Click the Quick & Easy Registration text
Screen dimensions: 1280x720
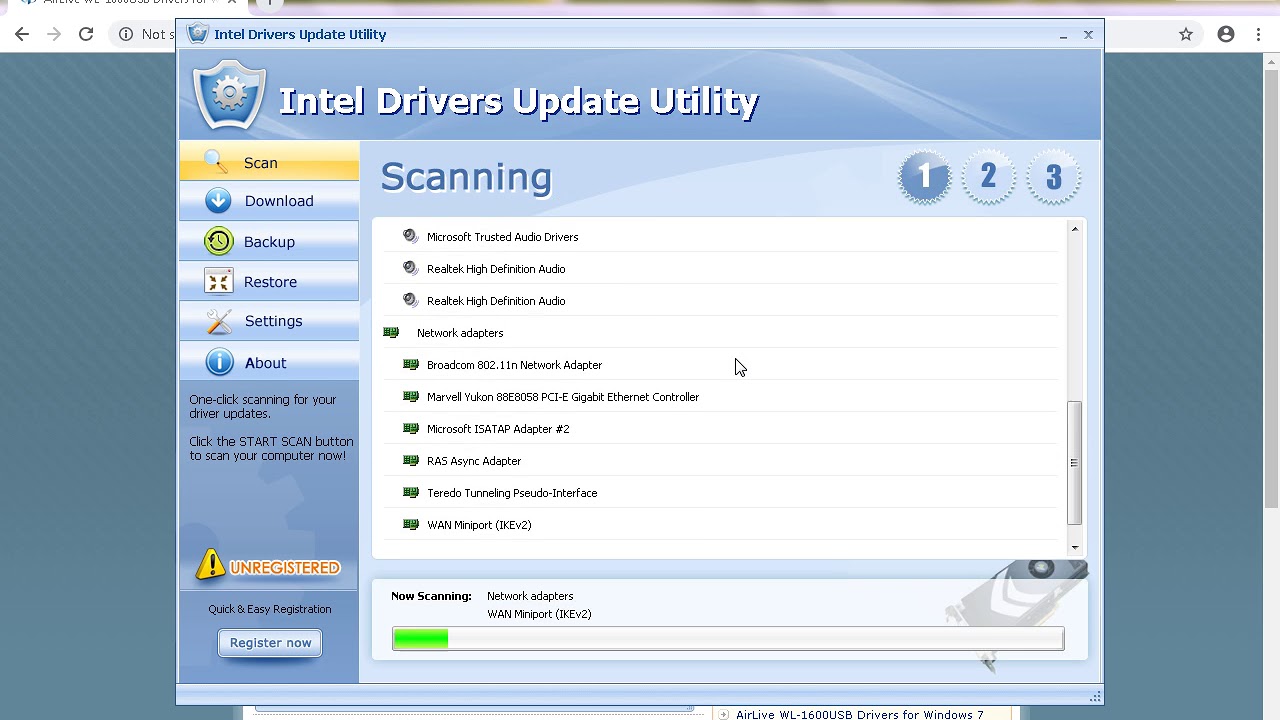[x=269, y=609]
